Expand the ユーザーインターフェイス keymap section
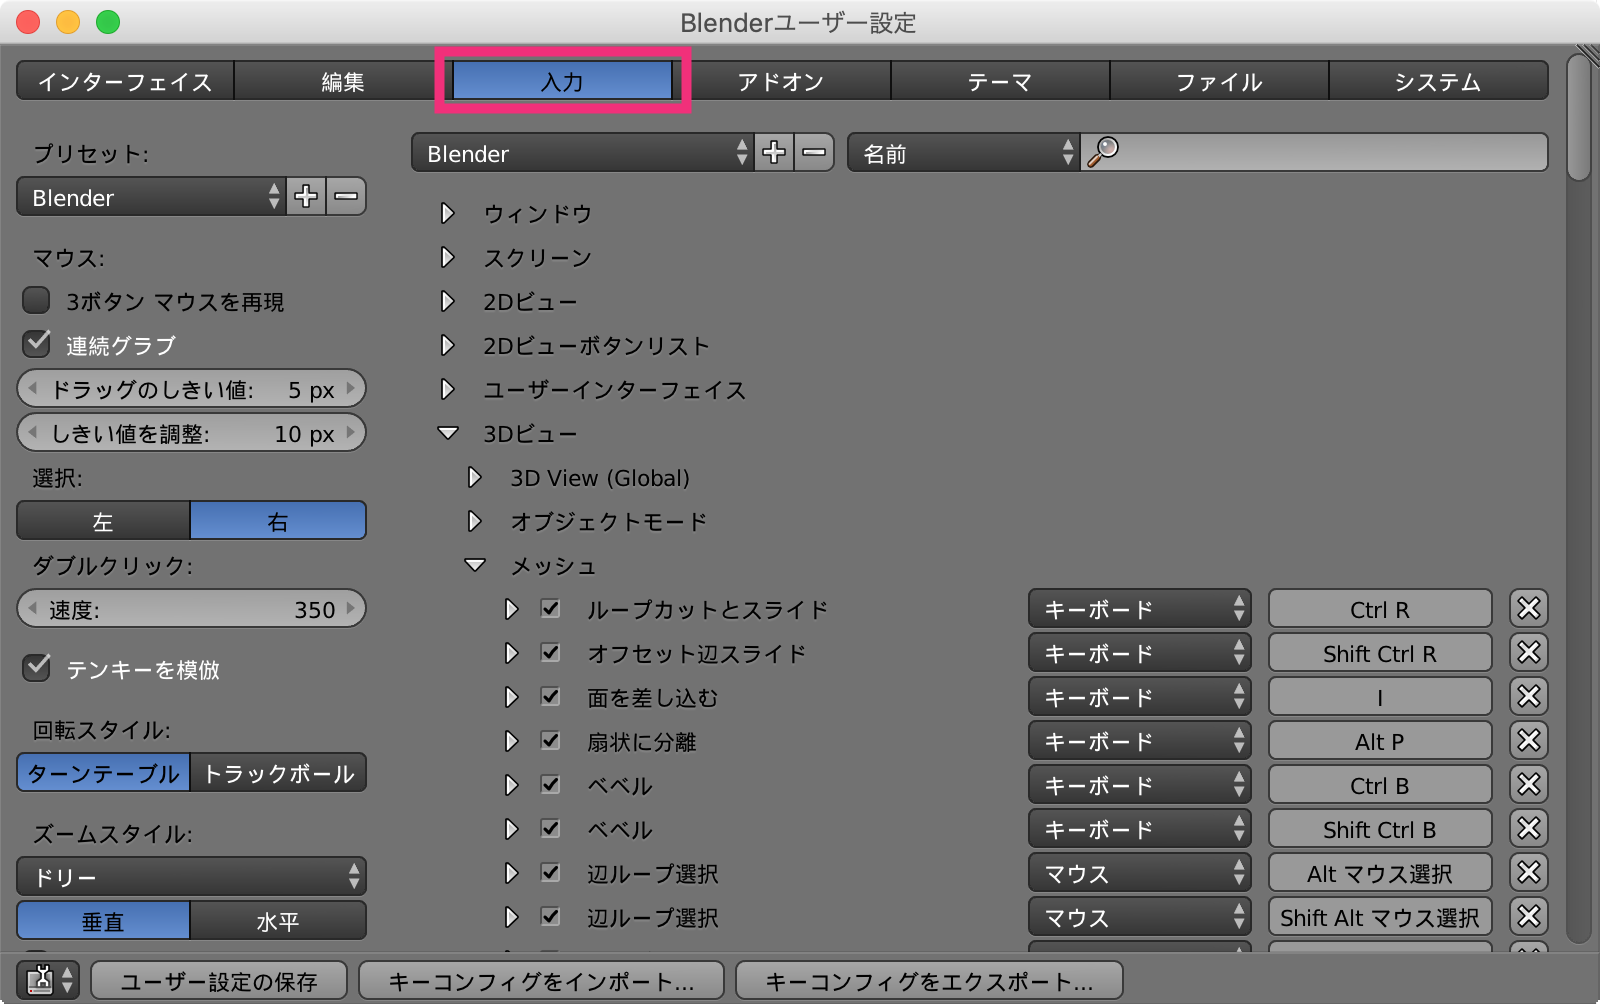The image size is (1600, 1004). pyautogui.click(x=448, y=389)
